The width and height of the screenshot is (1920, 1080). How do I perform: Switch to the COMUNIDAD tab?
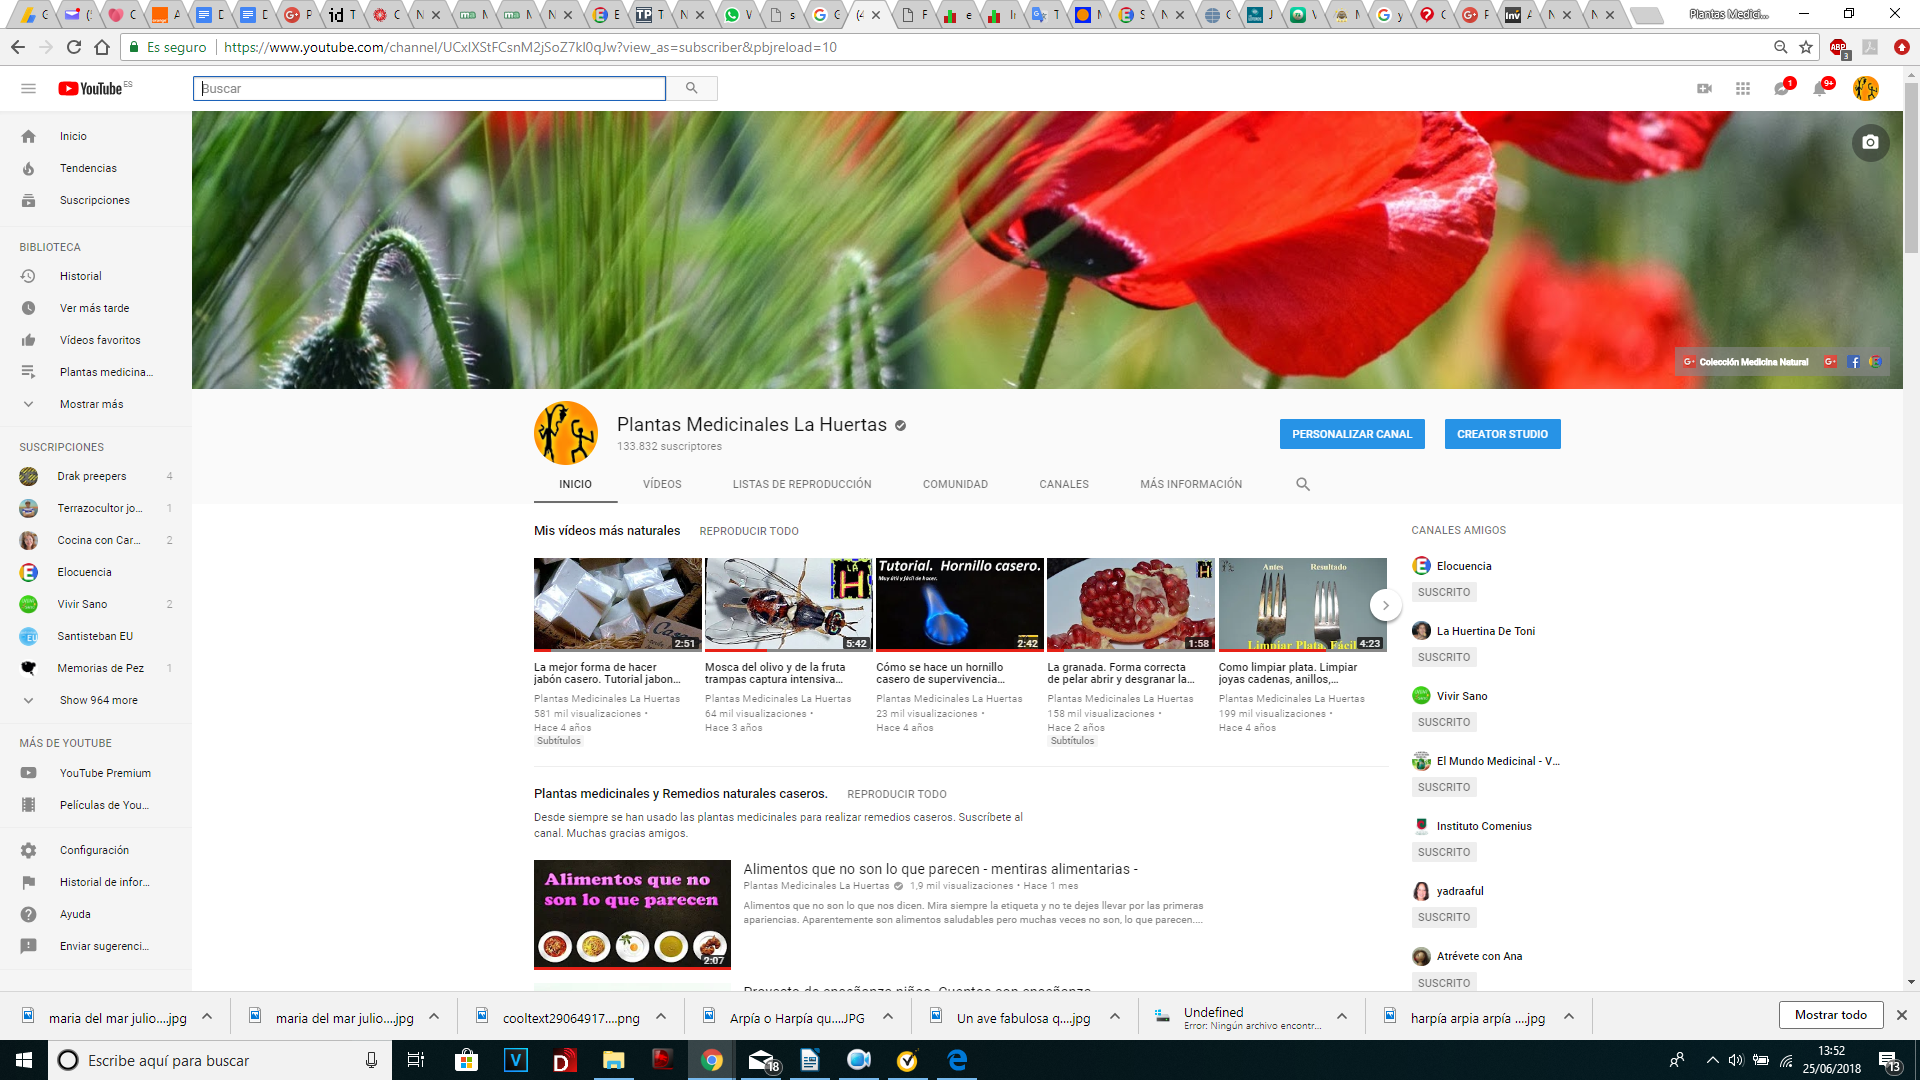click(955, 484)
